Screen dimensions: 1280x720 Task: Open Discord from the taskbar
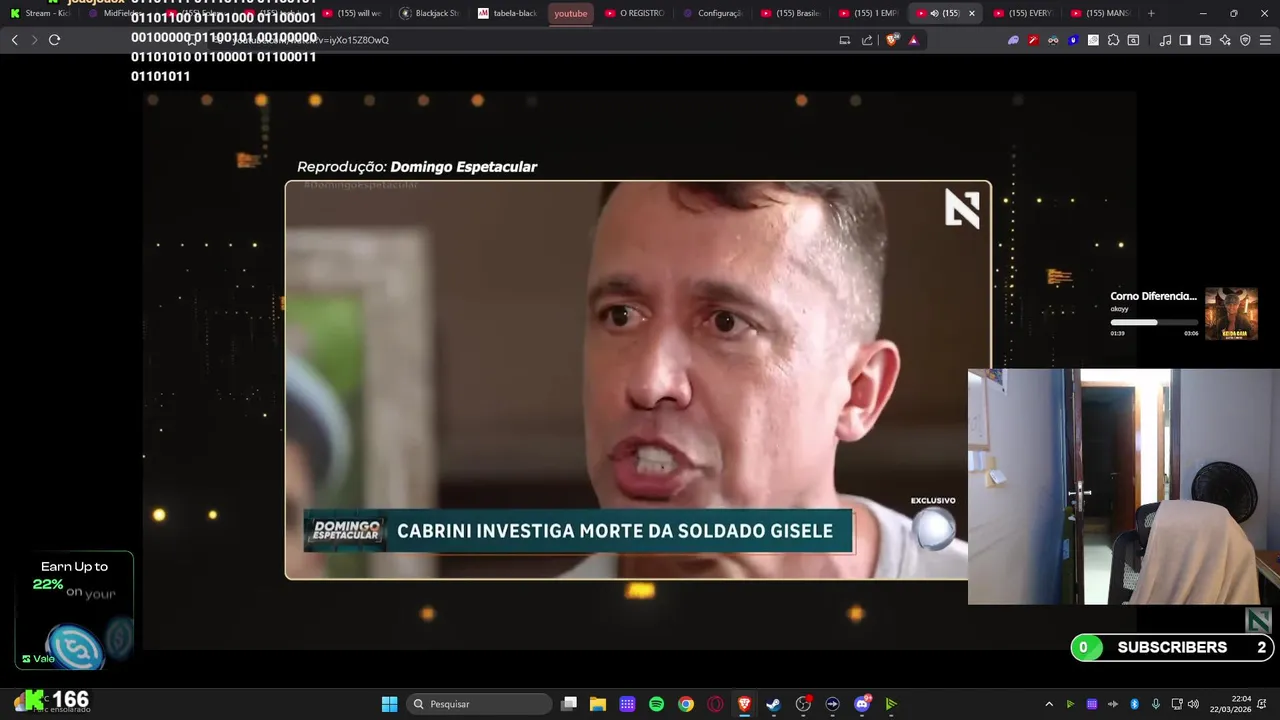pyautogui.click(x=862, y=704)
